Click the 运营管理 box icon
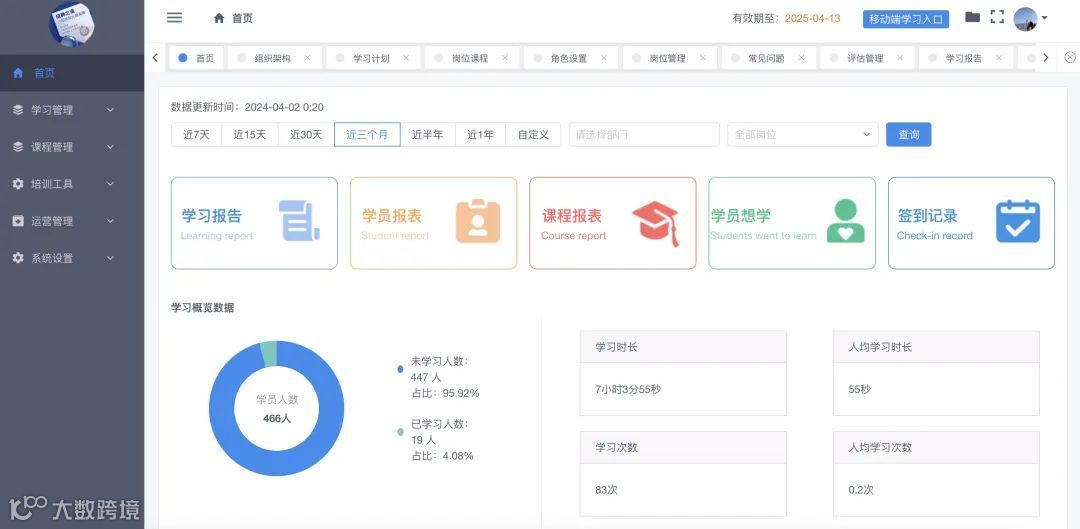Viewport: 1080px width, 529px height. [x=18, y=222]
